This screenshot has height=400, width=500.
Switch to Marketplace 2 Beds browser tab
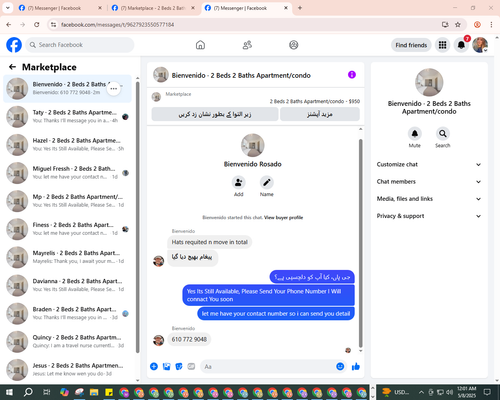coord(154,8)
